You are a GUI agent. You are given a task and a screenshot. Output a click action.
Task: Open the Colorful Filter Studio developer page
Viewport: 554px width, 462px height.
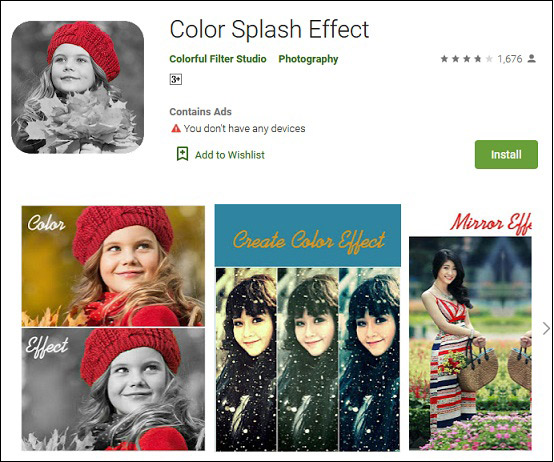coord(218,59)
